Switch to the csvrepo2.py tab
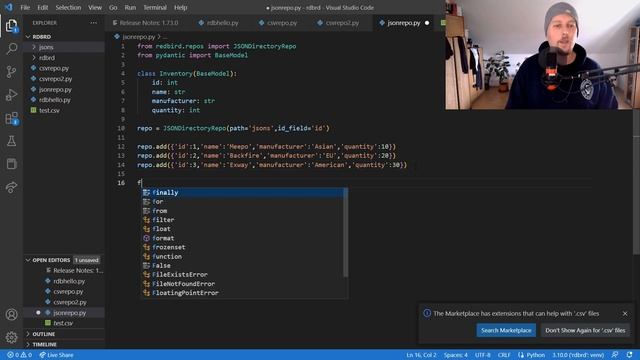 342,23
